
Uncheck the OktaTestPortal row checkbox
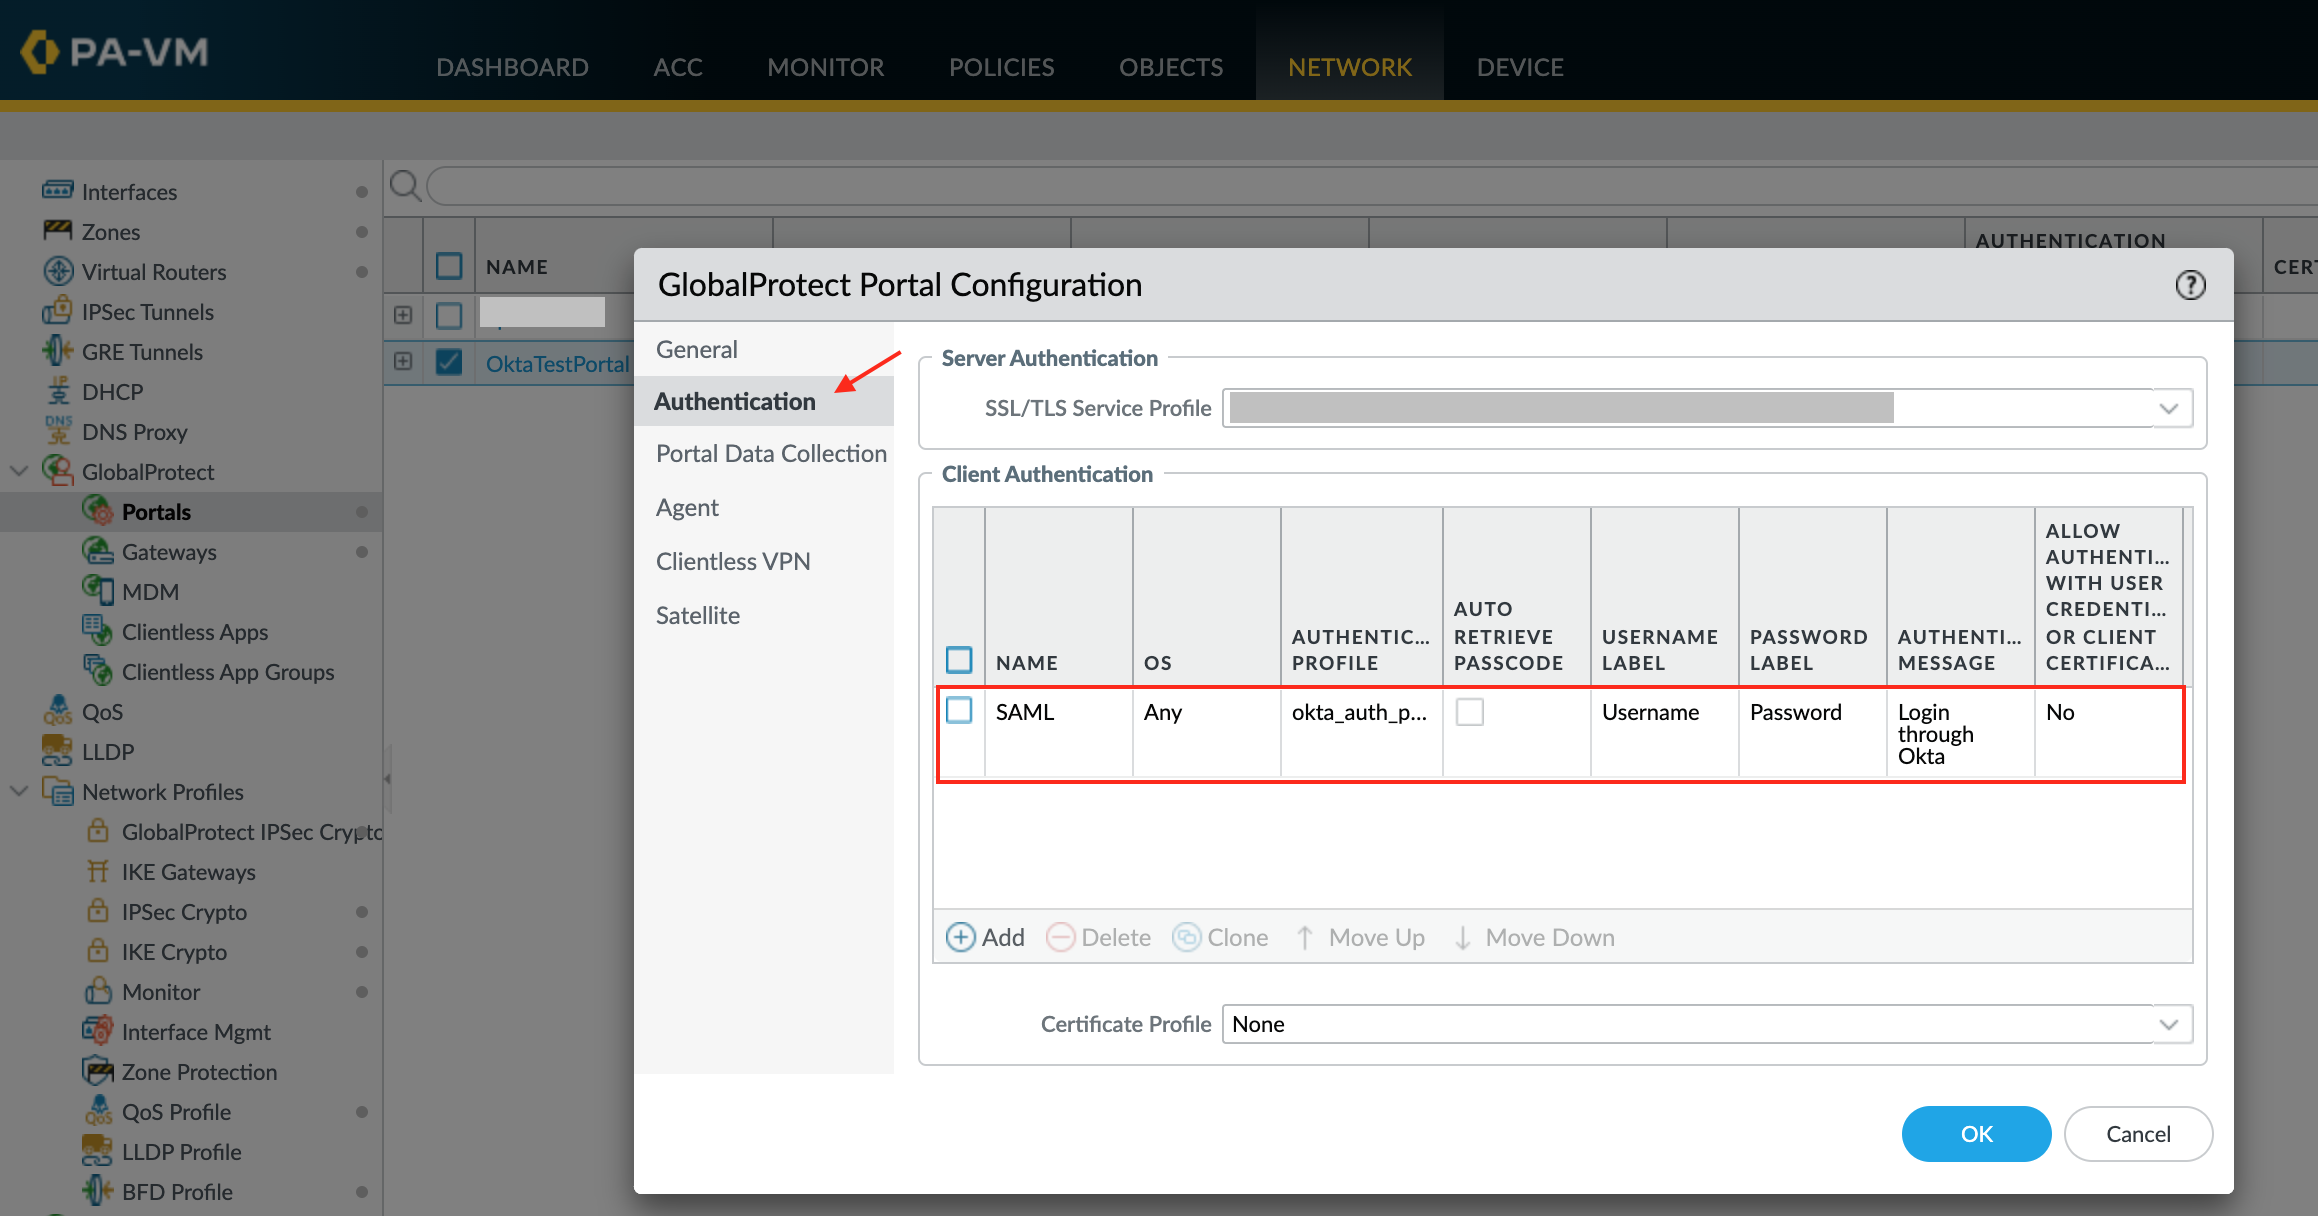click(449, 362)
